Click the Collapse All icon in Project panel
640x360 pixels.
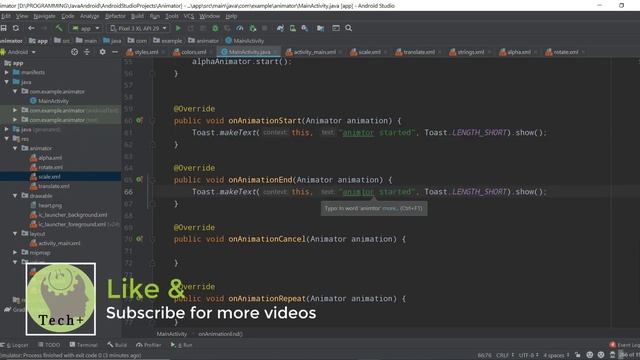click(x=87, y=52)
